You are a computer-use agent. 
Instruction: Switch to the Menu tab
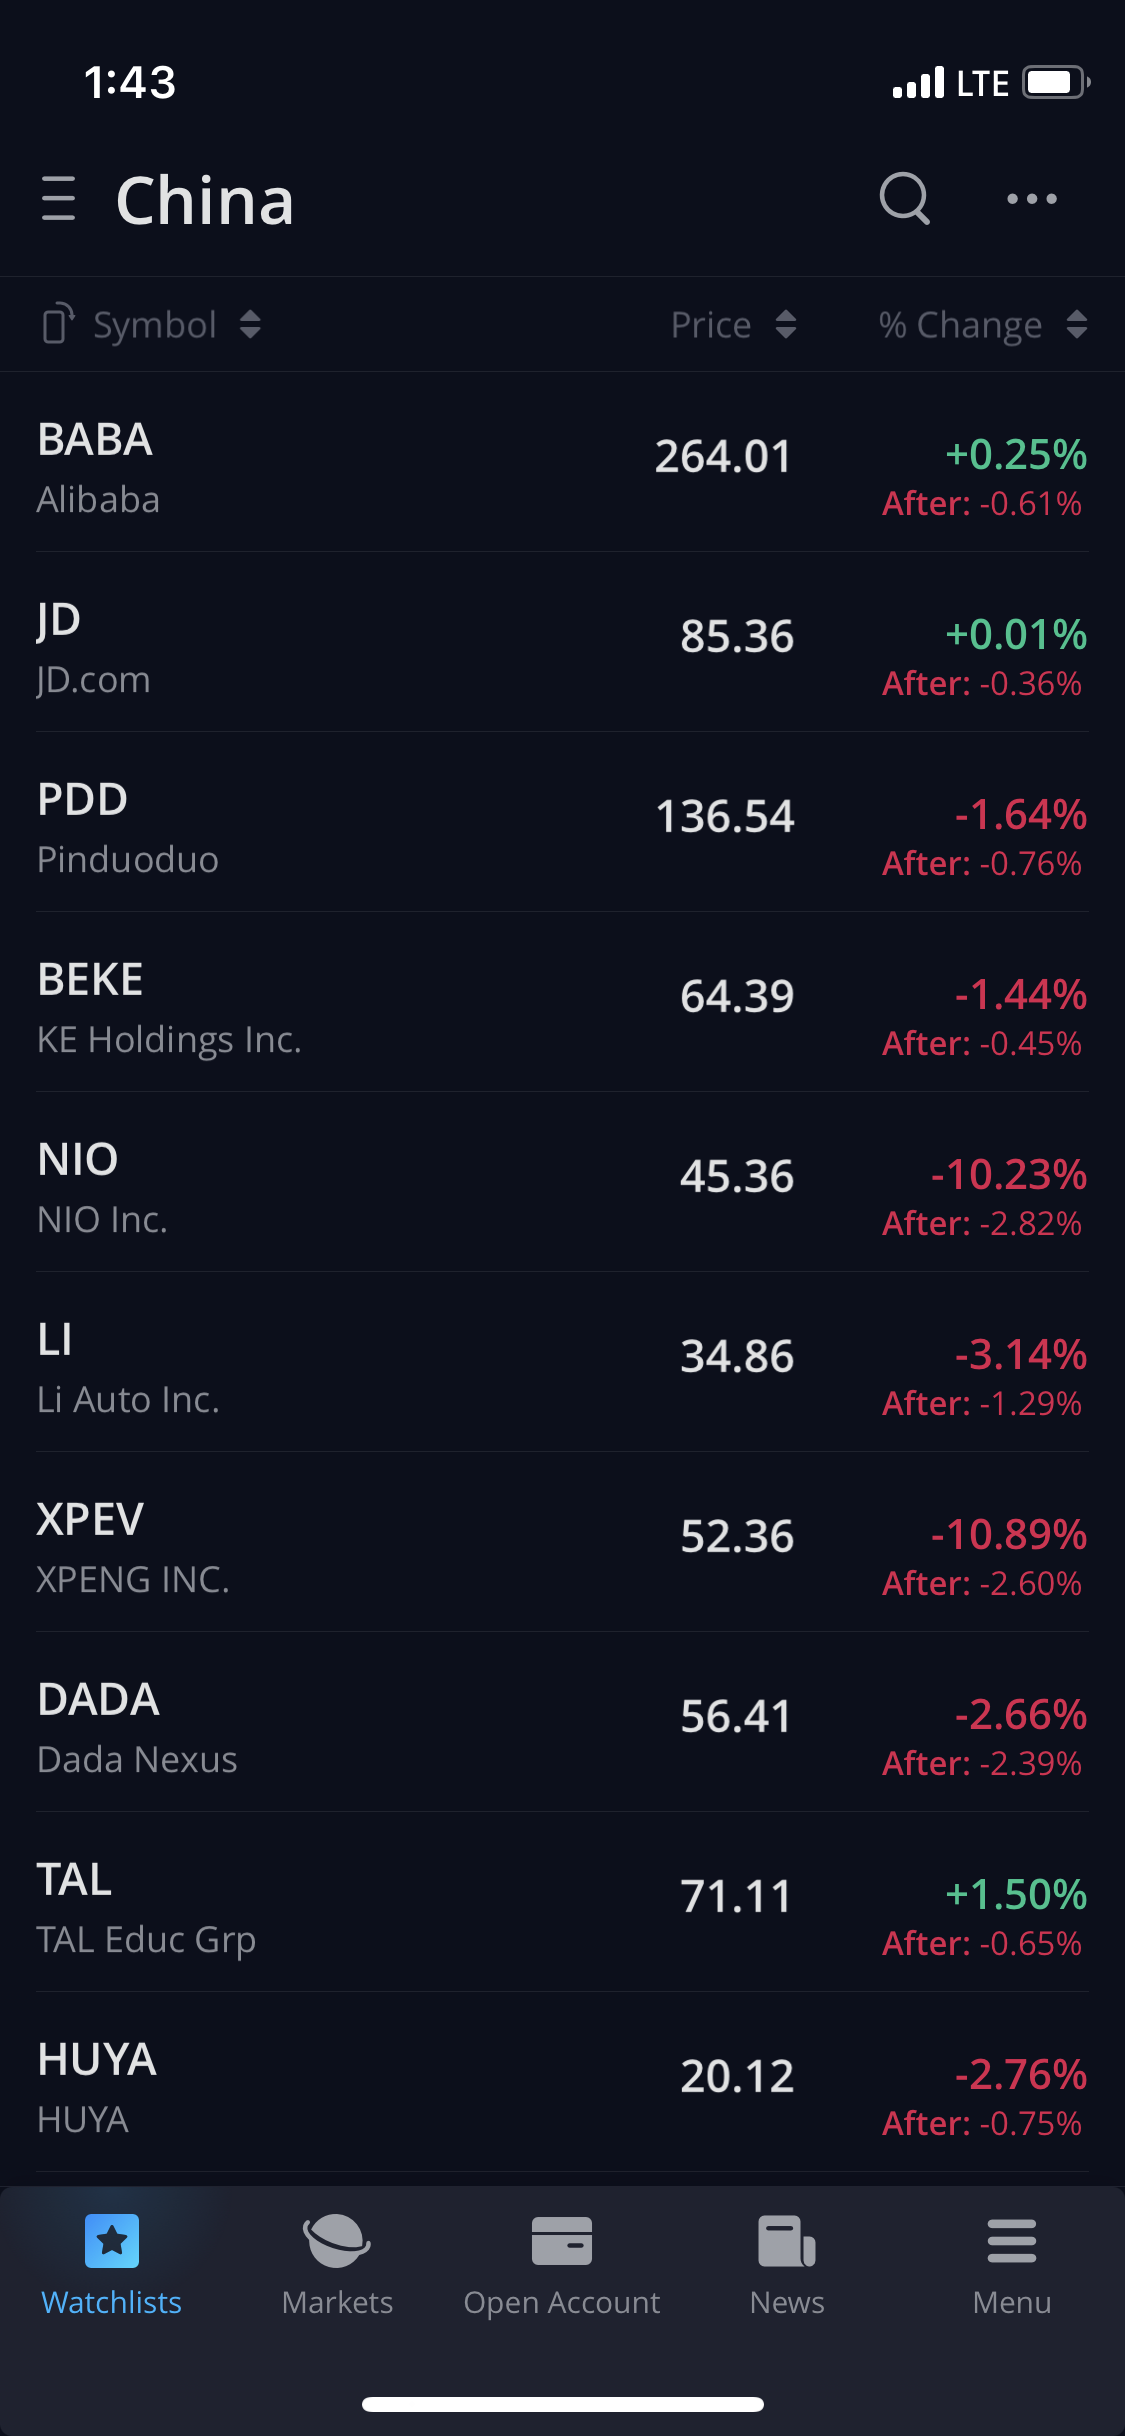coord(1012,2262)
